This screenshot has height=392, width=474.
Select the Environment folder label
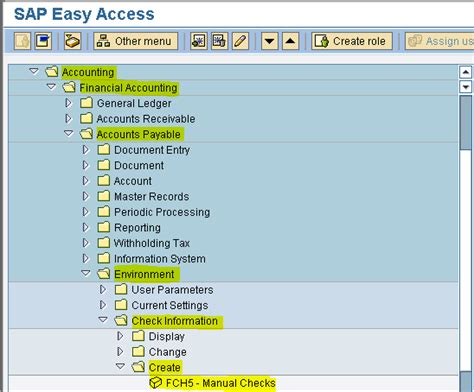pos(144,274)
